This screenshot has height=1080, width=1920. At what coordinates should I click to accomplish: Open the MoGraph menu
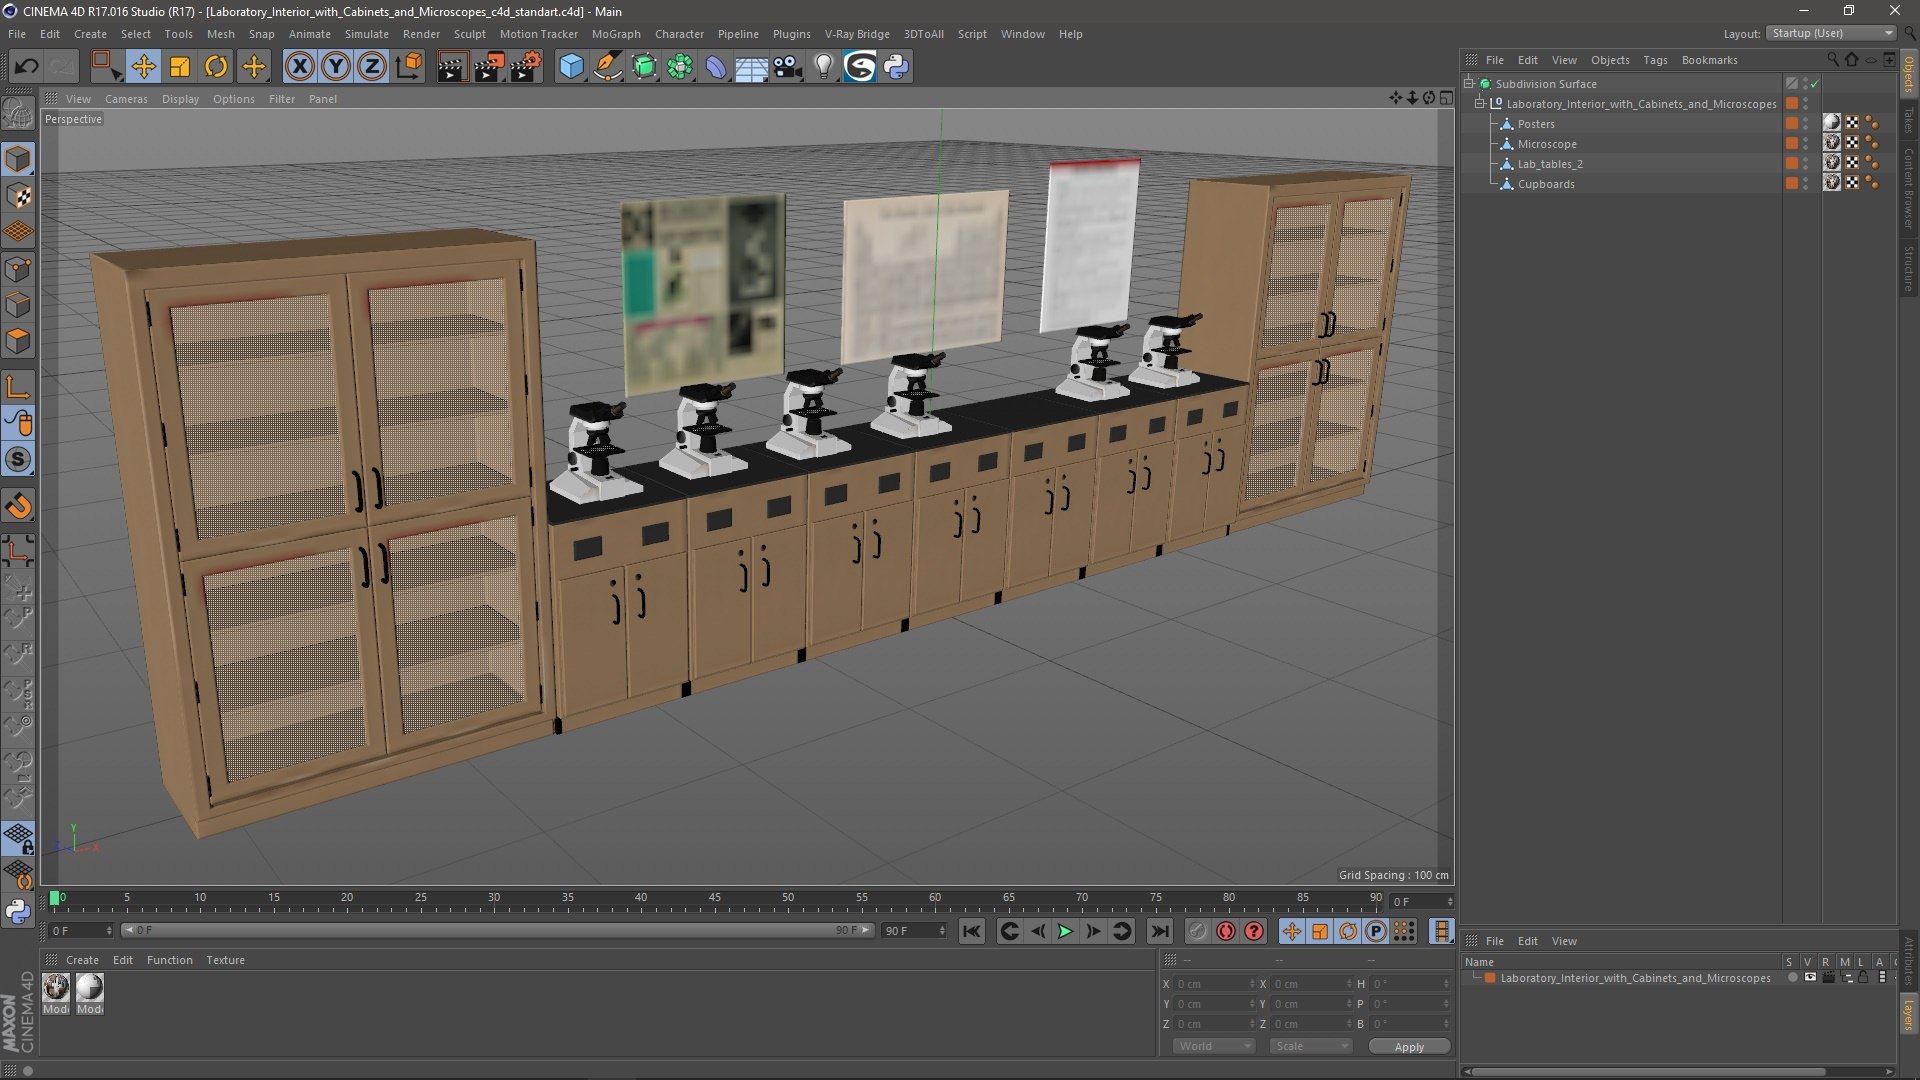click(x=616, y=34)
